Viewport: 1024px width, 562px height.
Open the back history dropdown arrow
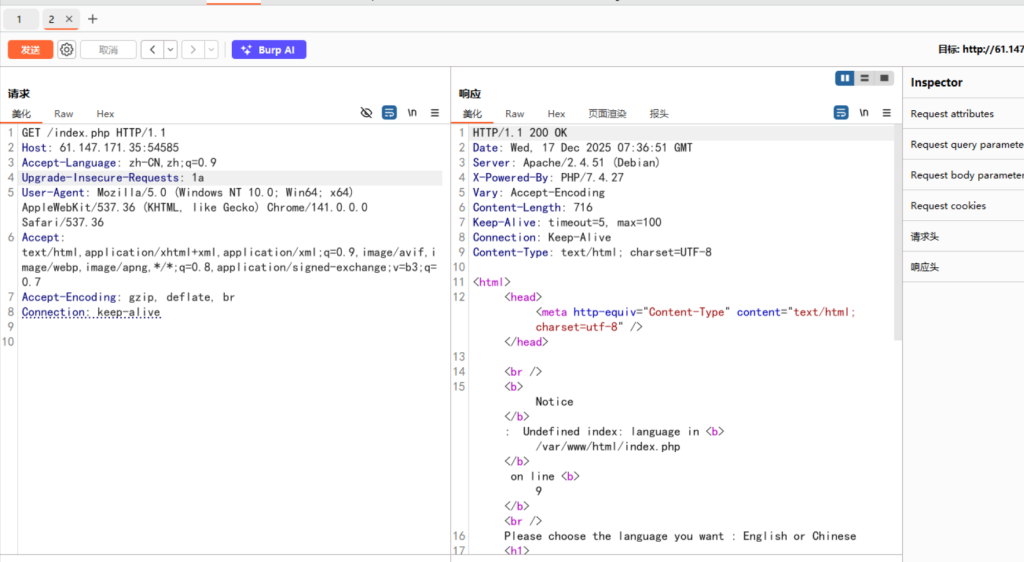pos(170,49)
